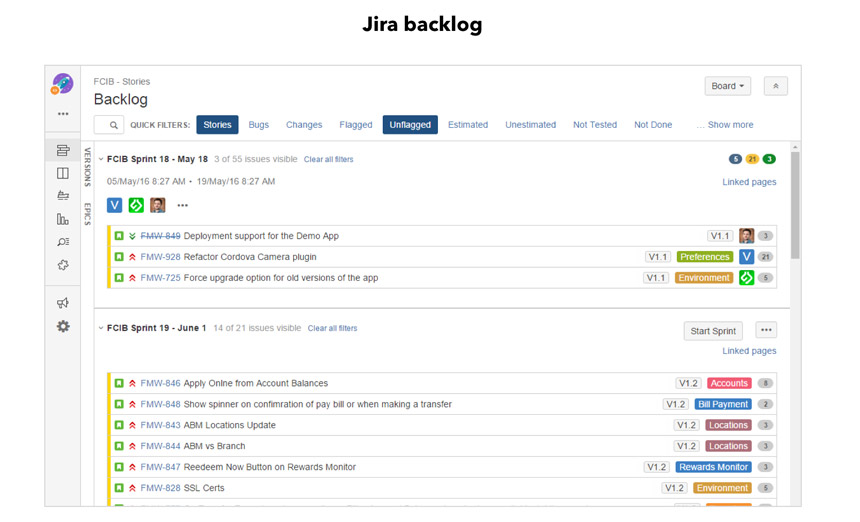
Task: Filter by the green diamond assignee avatar
Action: point(136,205)
